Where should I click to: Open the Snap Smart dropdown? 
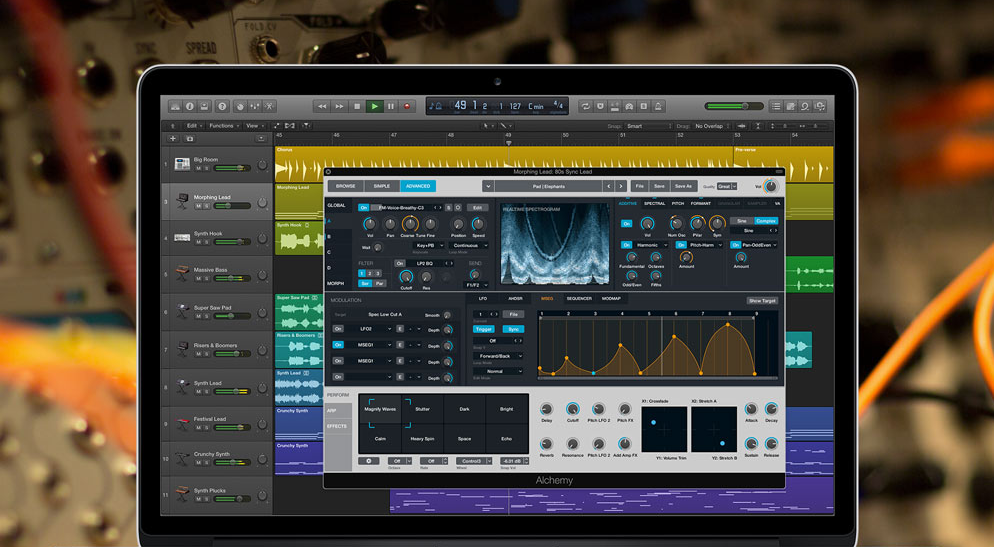649,126
